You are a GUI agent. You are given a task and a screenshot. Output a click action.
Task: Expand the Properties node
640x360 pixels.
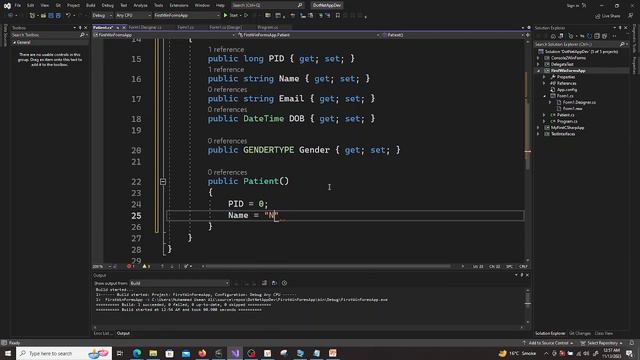(544, 77)
